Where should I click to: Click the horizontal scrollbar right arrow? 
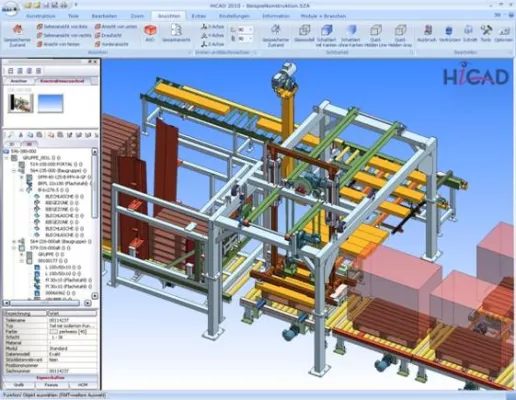(88, 303)
